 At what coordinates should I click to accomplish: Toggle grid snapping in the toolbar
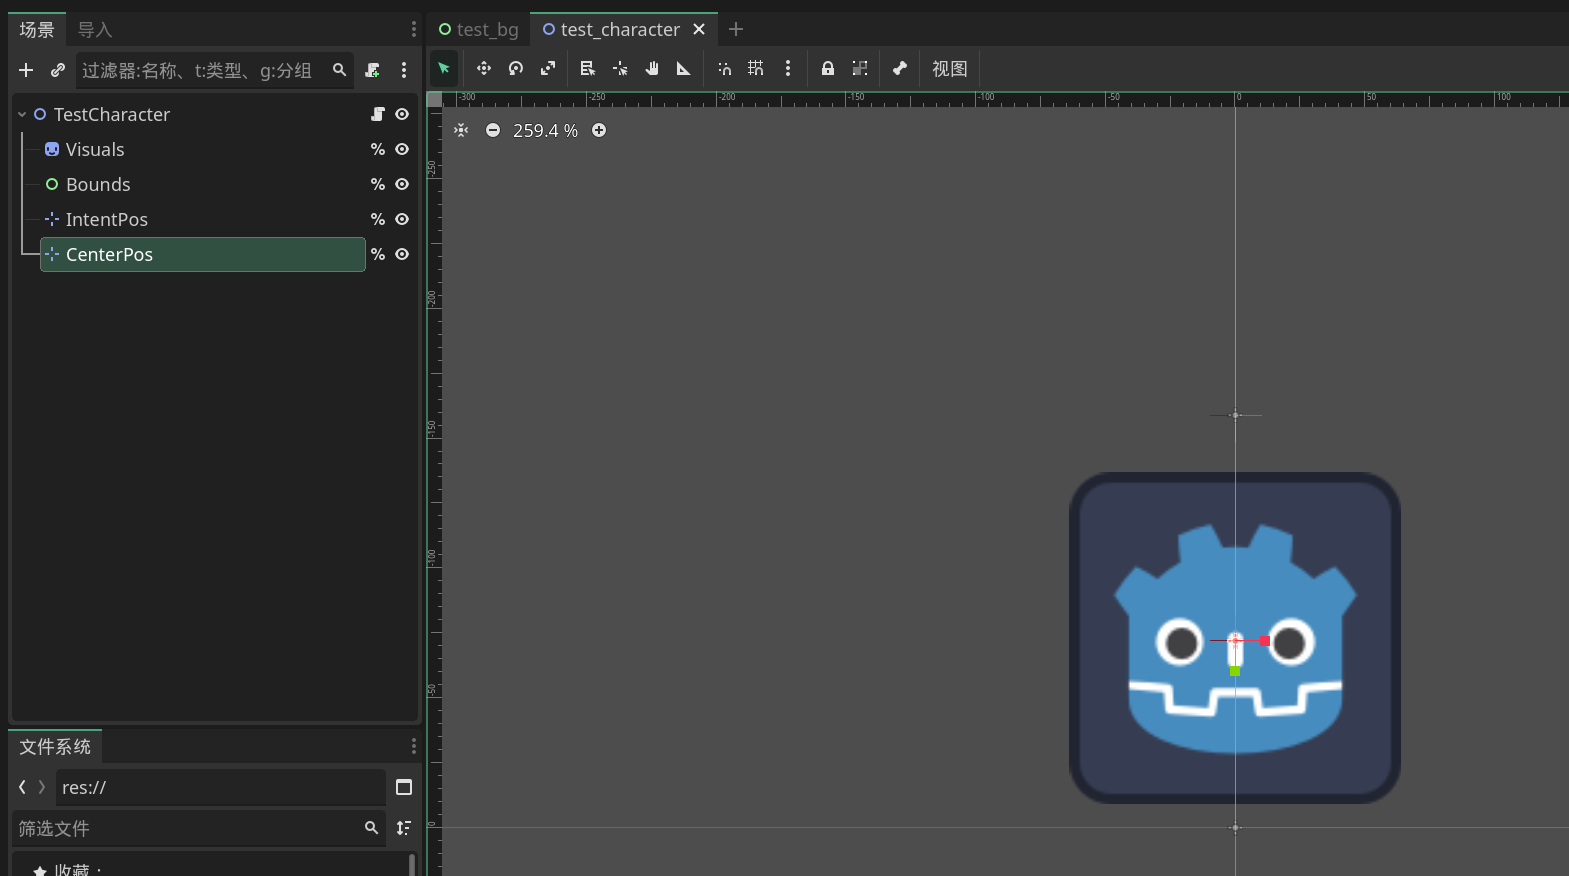click(756, 68)
